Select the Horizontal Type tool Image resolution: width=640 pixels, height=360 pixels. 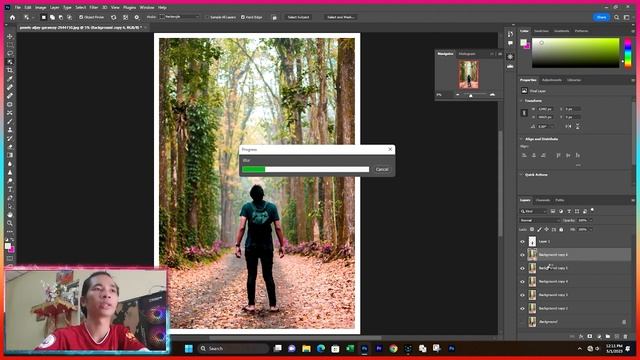point(10,189)
